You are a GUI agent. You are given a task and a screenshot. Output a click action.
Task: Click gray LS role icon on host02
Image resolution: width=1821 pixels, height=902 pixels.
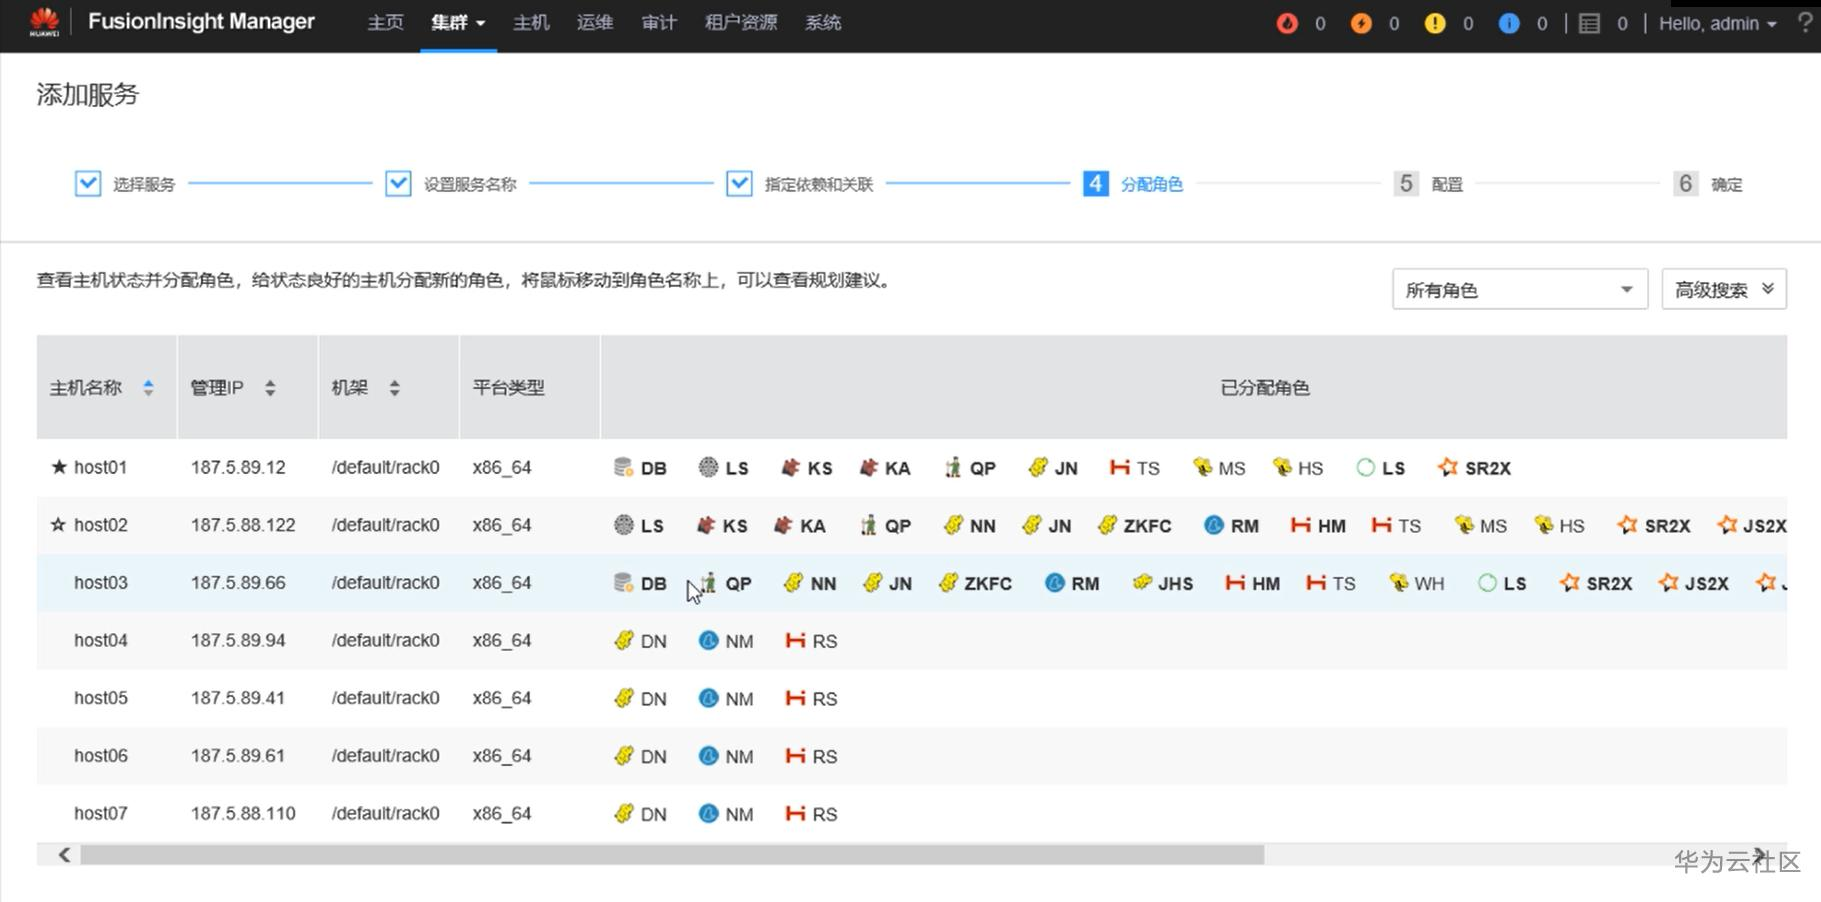click(623, 525)
